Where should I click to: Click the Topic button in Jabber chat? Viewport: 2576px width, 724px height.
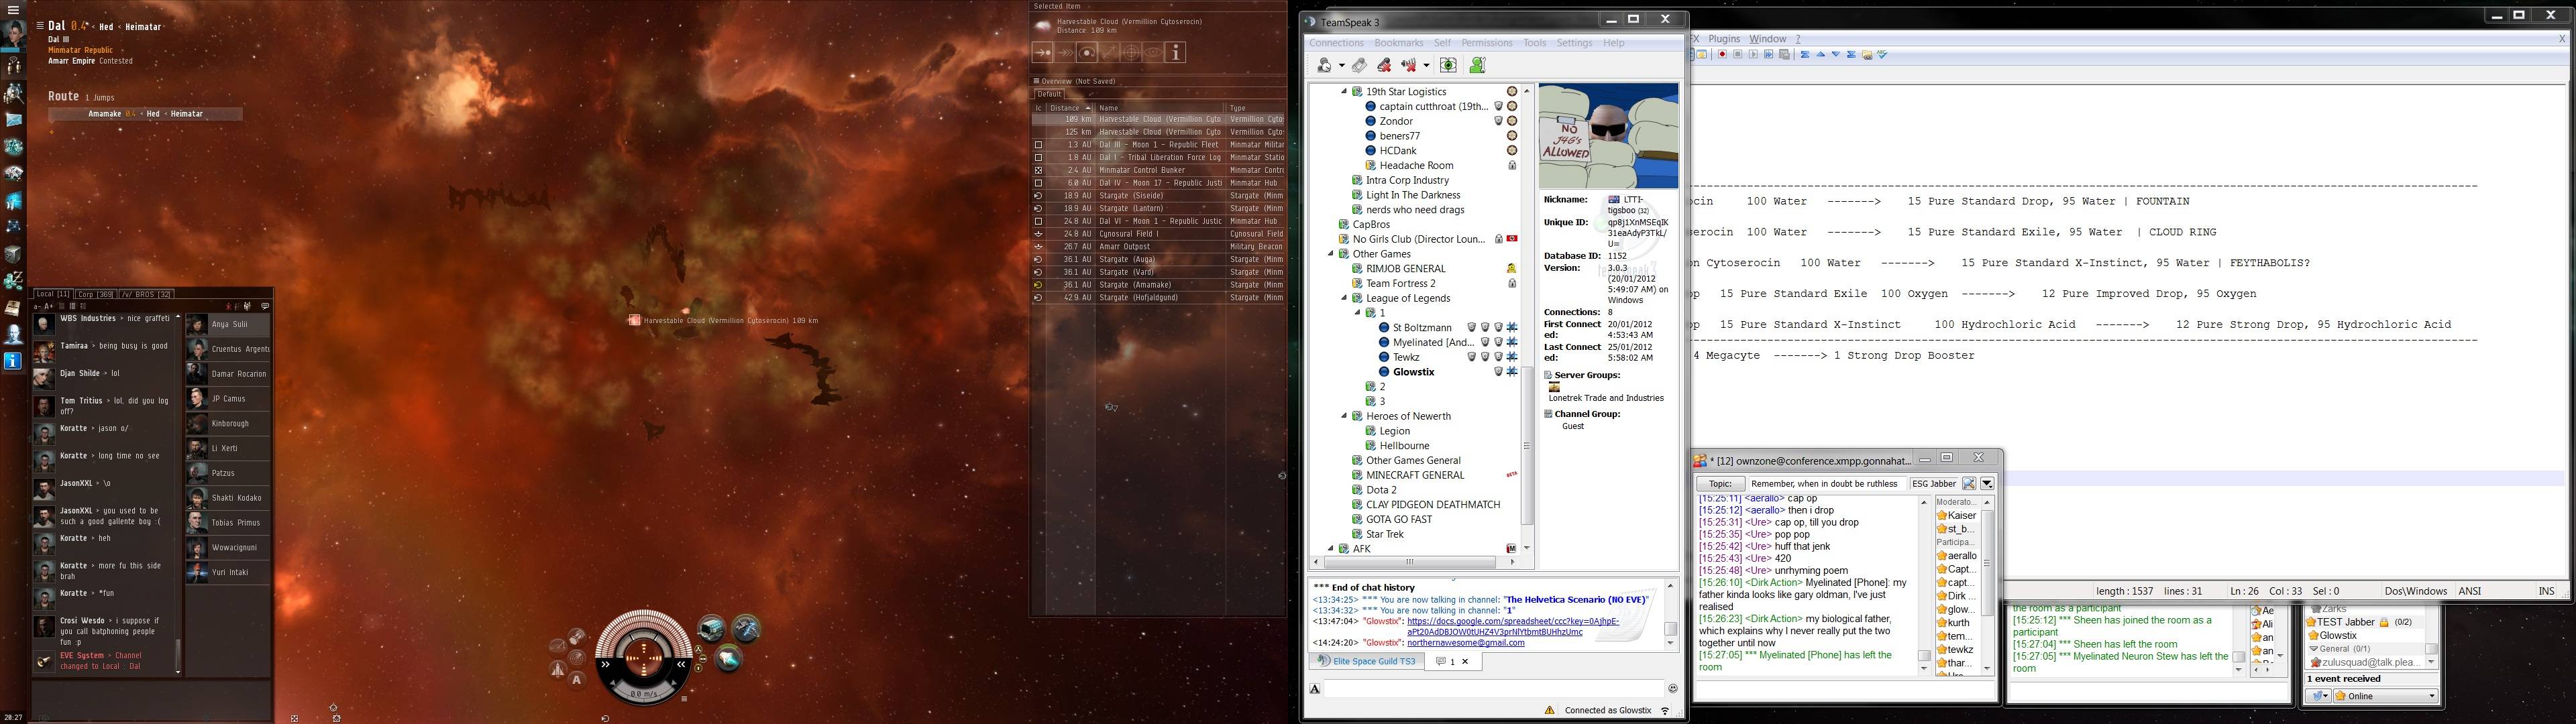[x=1720, y=484]
